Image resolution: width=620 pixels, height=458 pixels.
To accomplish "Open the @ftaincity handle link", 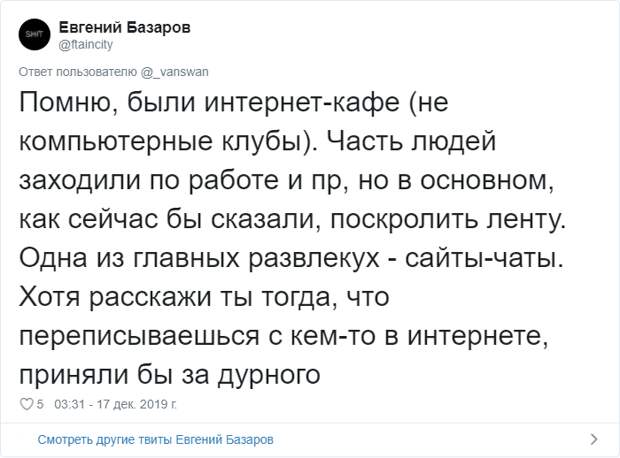I will click(x=86, y=44).
